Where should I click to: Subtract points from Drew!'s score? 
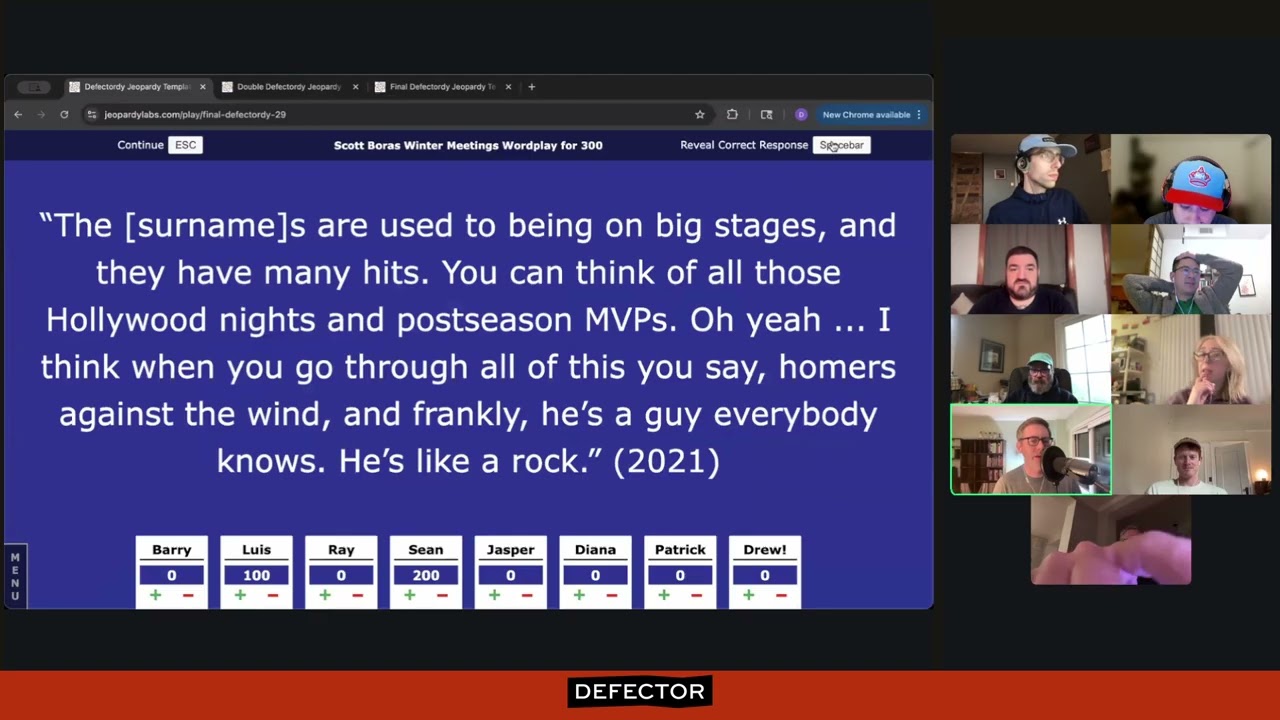pyautogui.click(x=782, y=595)
